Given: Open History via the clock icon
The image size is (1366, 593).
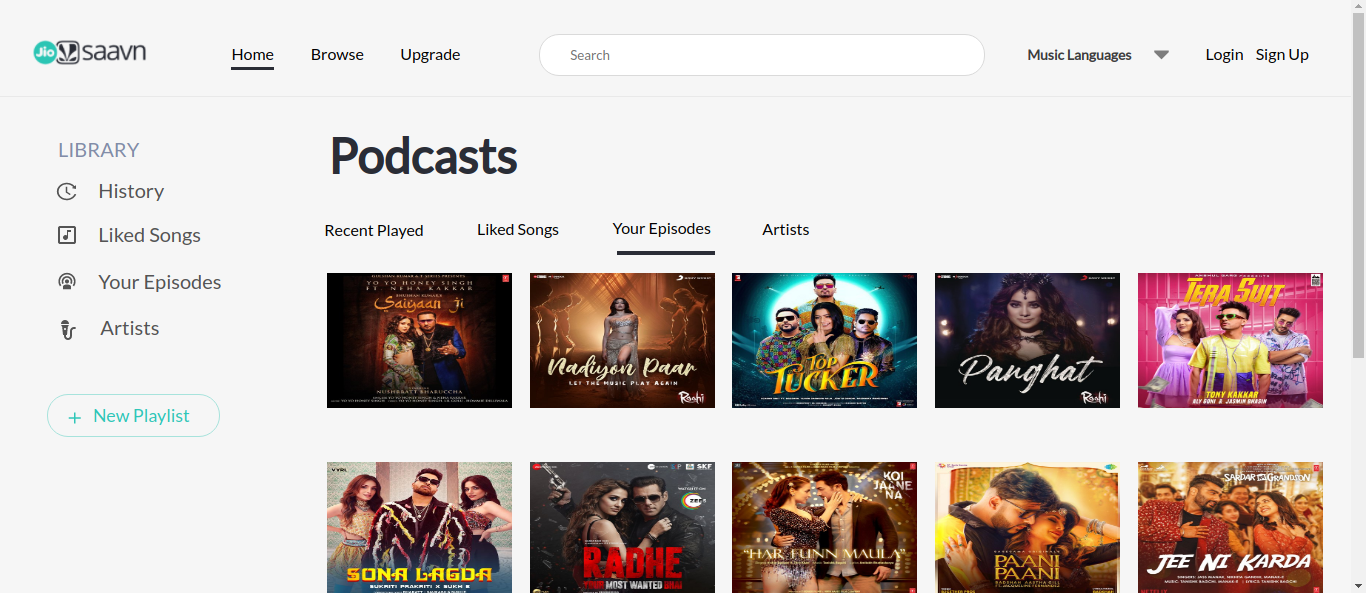Looking at the screenshot, I should [x=66, y=190].
